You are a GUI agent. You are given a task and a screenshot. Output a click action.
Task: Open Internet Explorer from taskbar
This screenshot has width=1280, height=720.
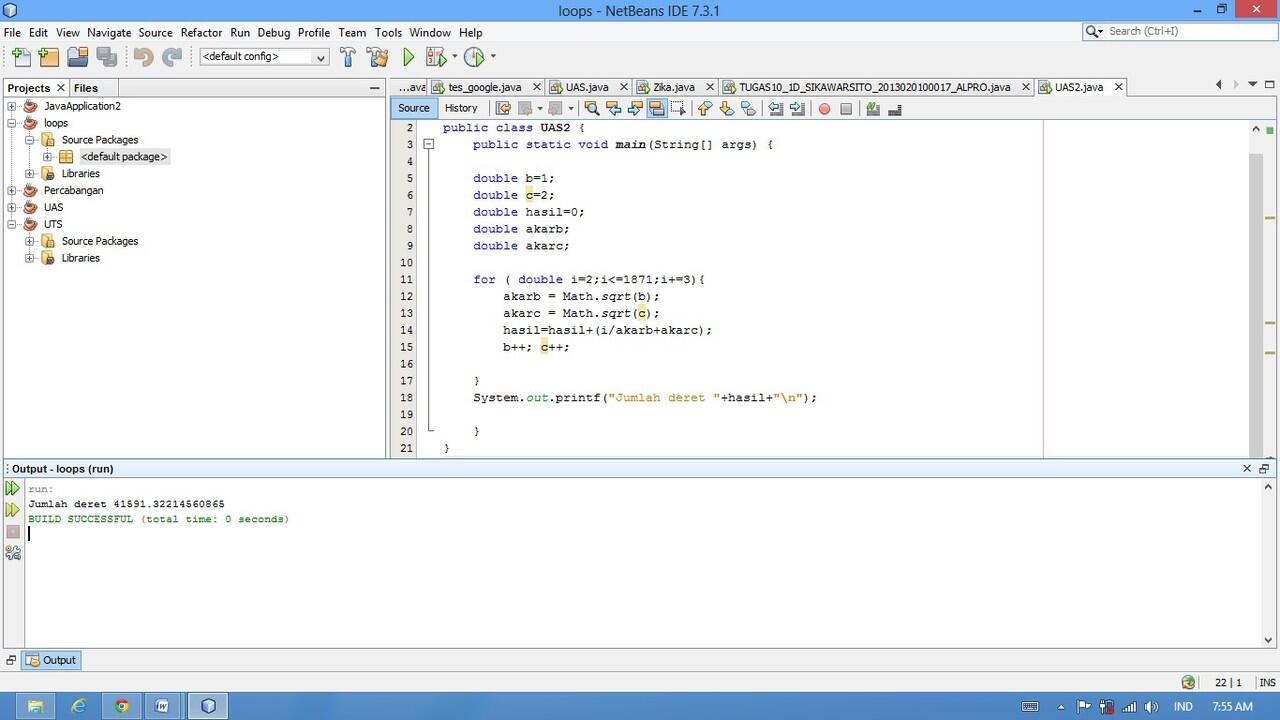[x=78, y=706]
